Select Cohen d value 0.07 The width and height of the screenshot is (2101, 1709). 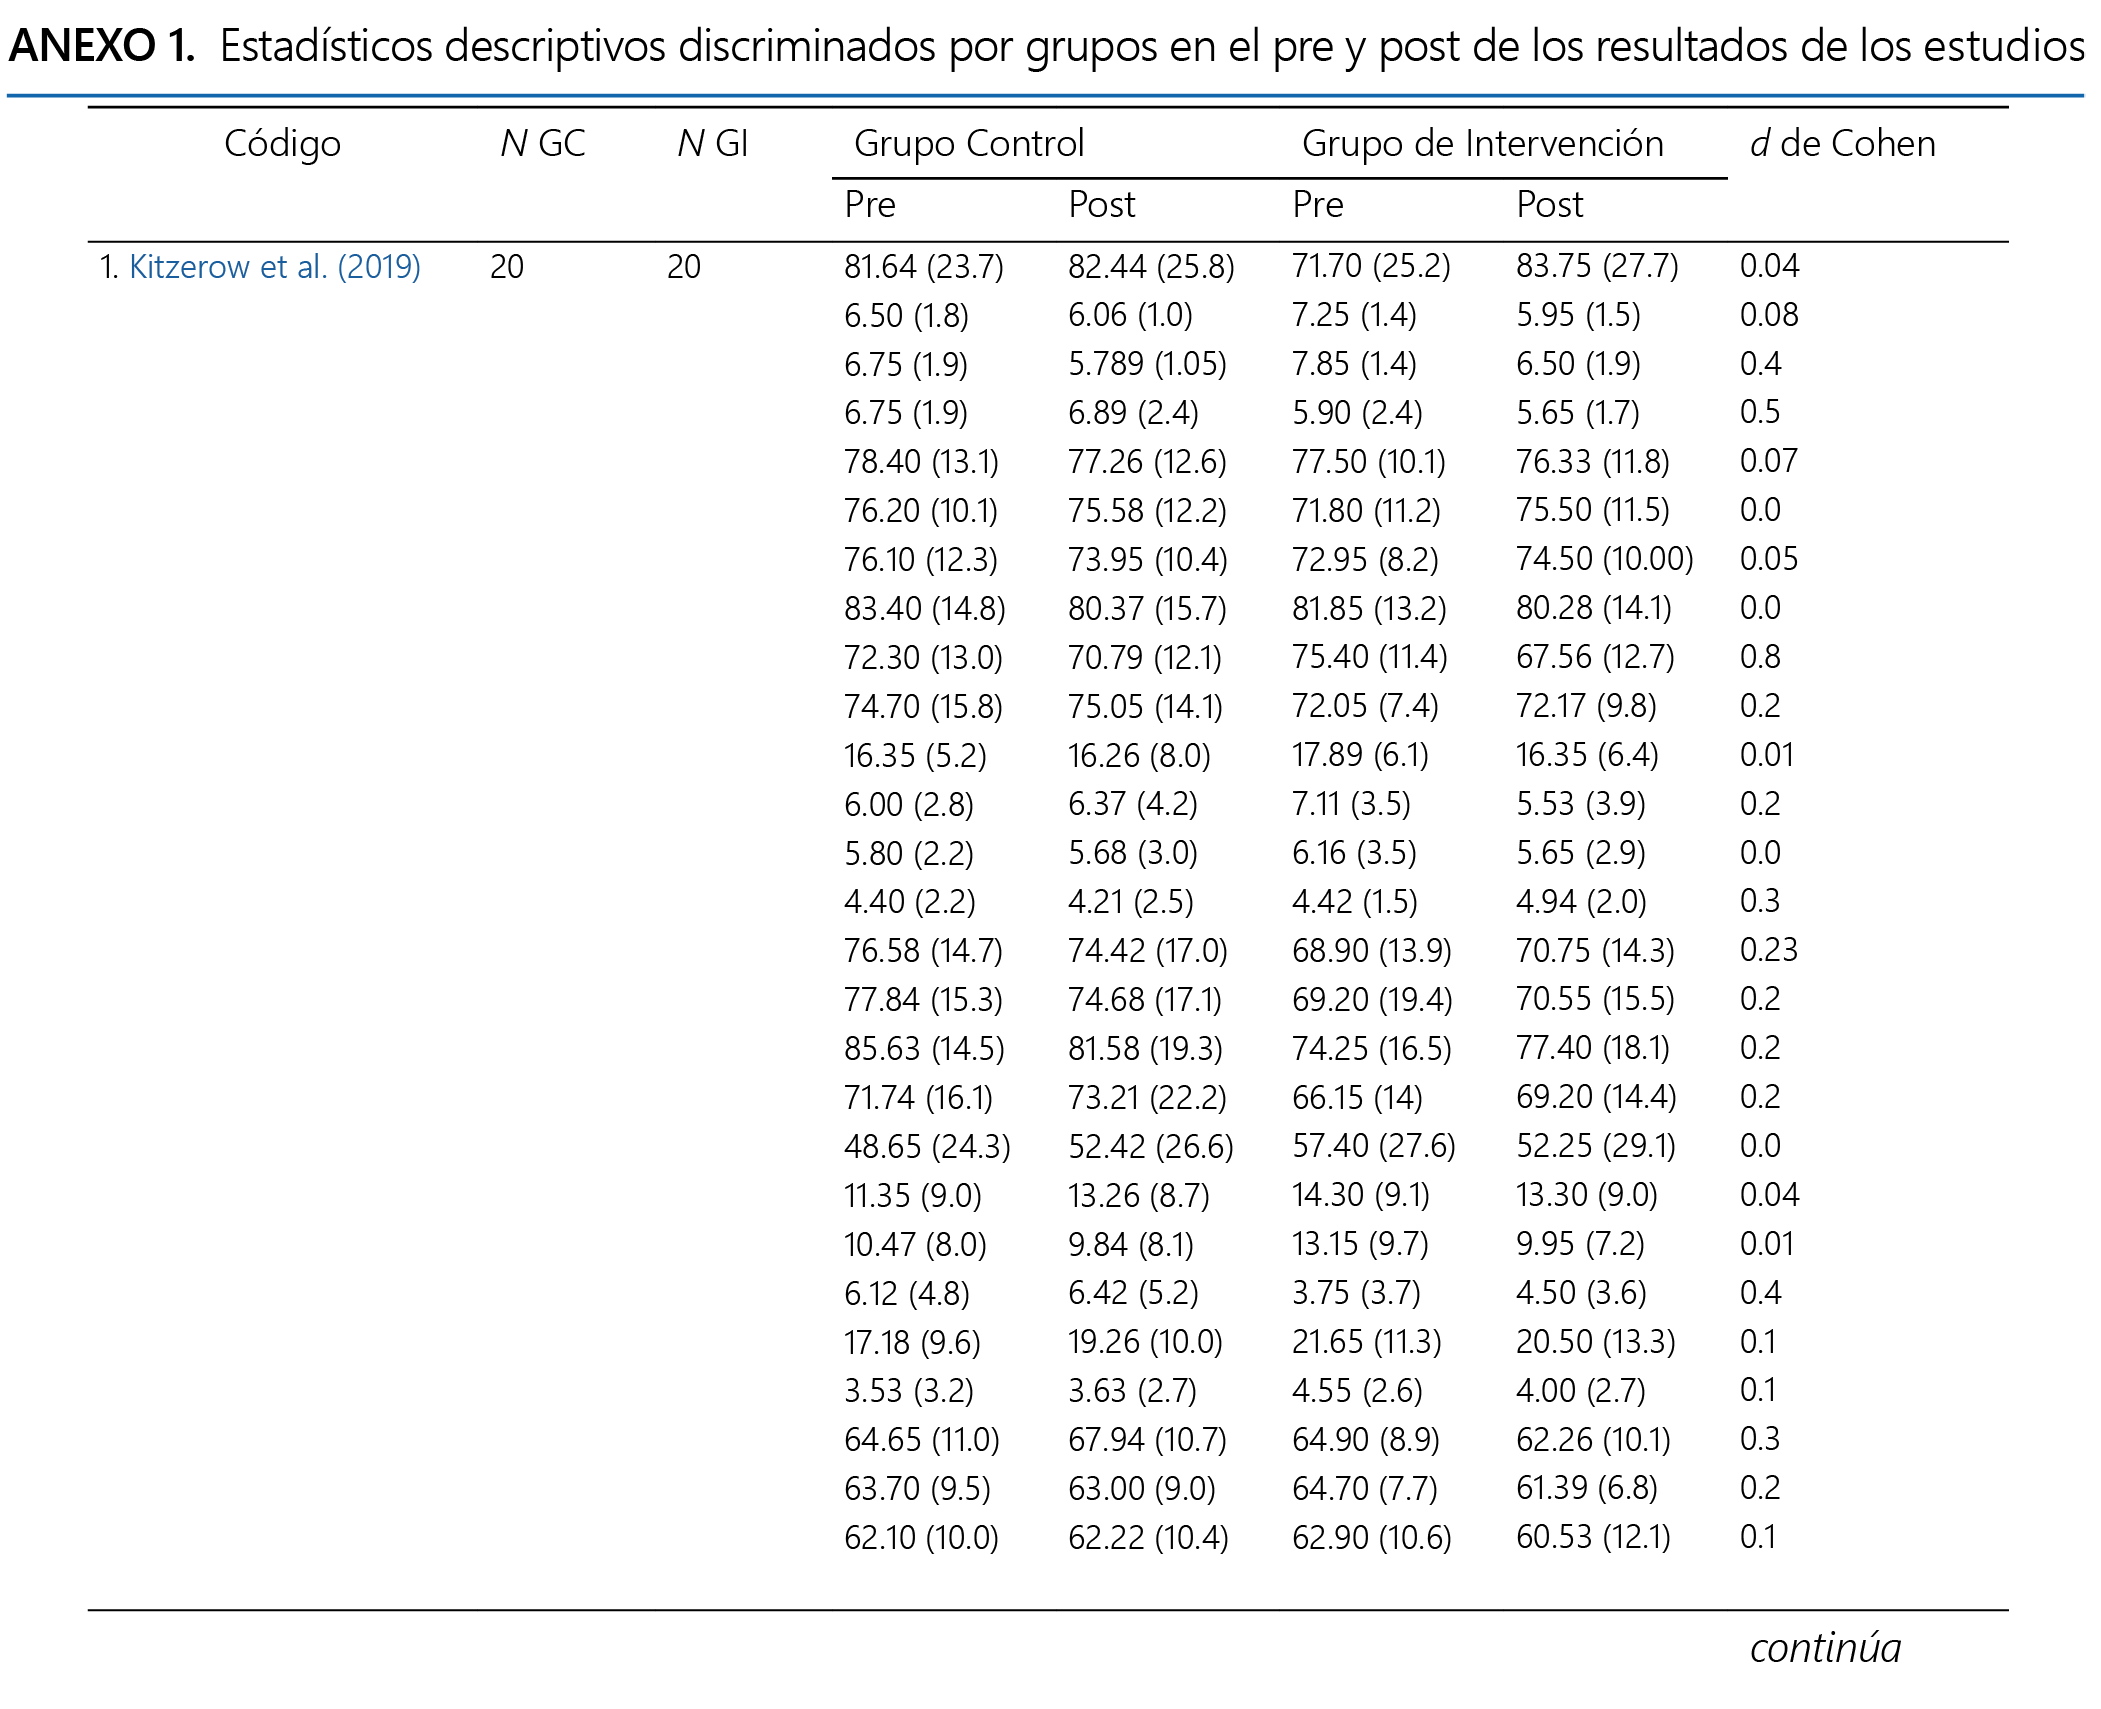click(1769, 461)
